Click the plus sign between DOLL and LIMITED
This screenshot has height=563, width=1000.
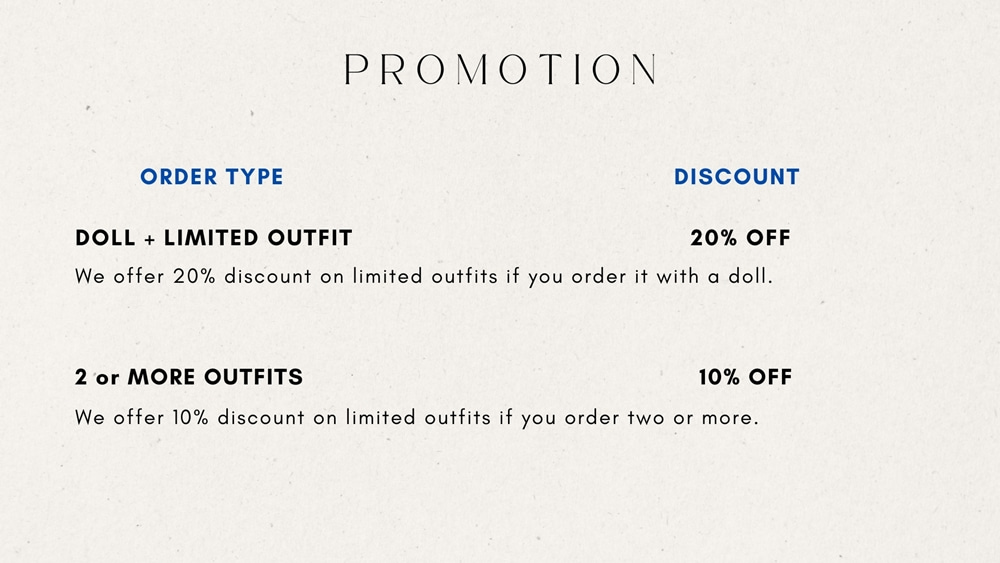pyautogui.click(x=150, y=239)
